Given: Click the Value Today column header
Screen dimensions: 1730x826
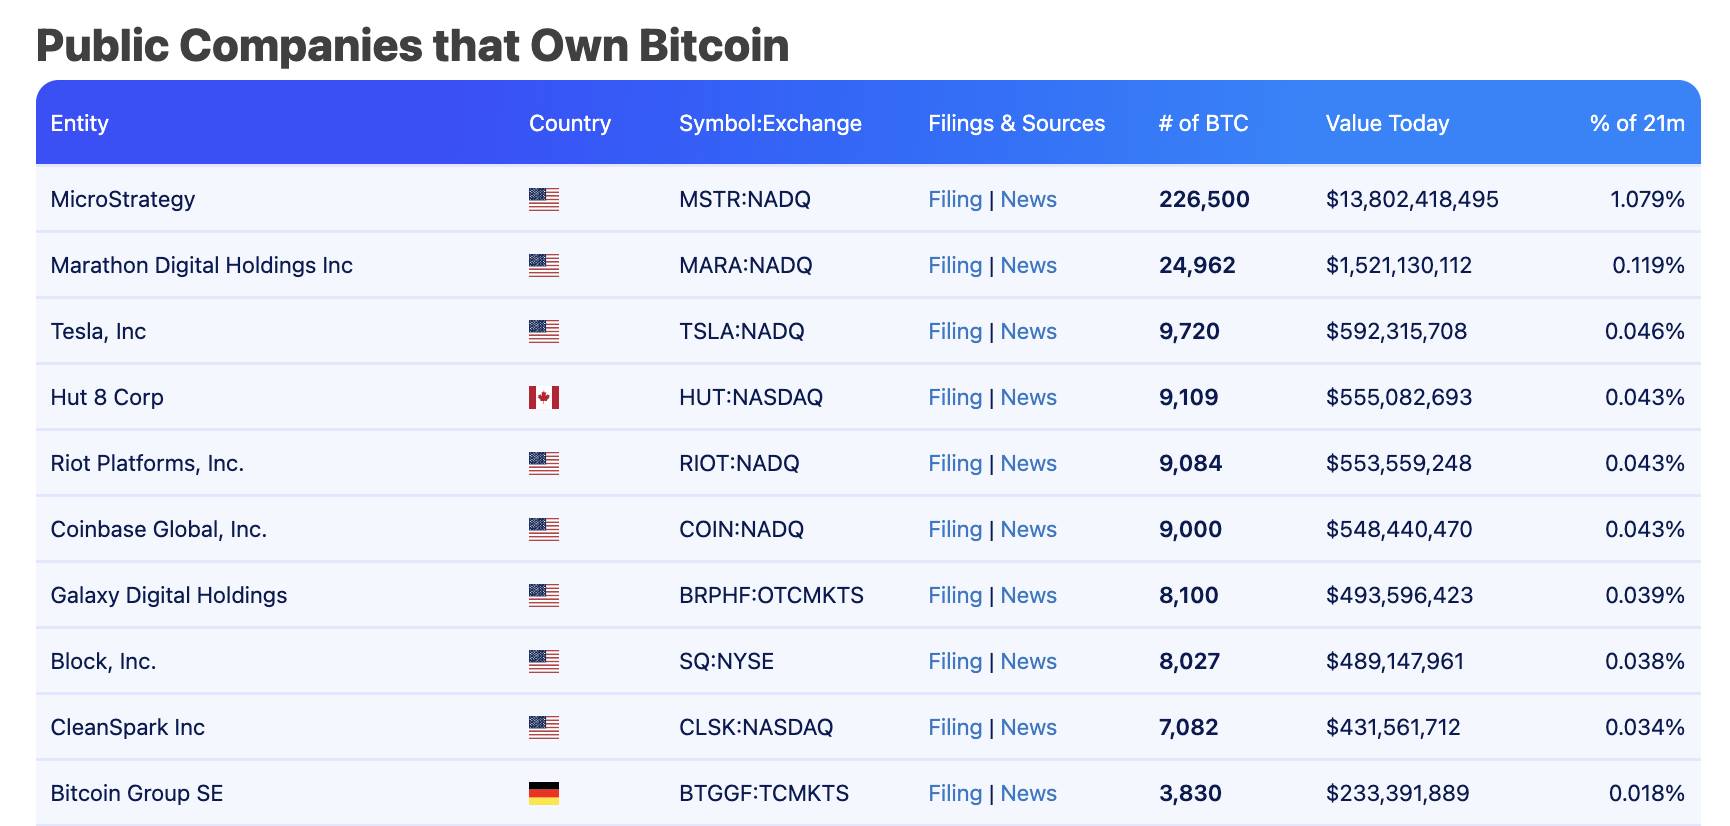Looking at the screenshot, I should [1387, 123].
